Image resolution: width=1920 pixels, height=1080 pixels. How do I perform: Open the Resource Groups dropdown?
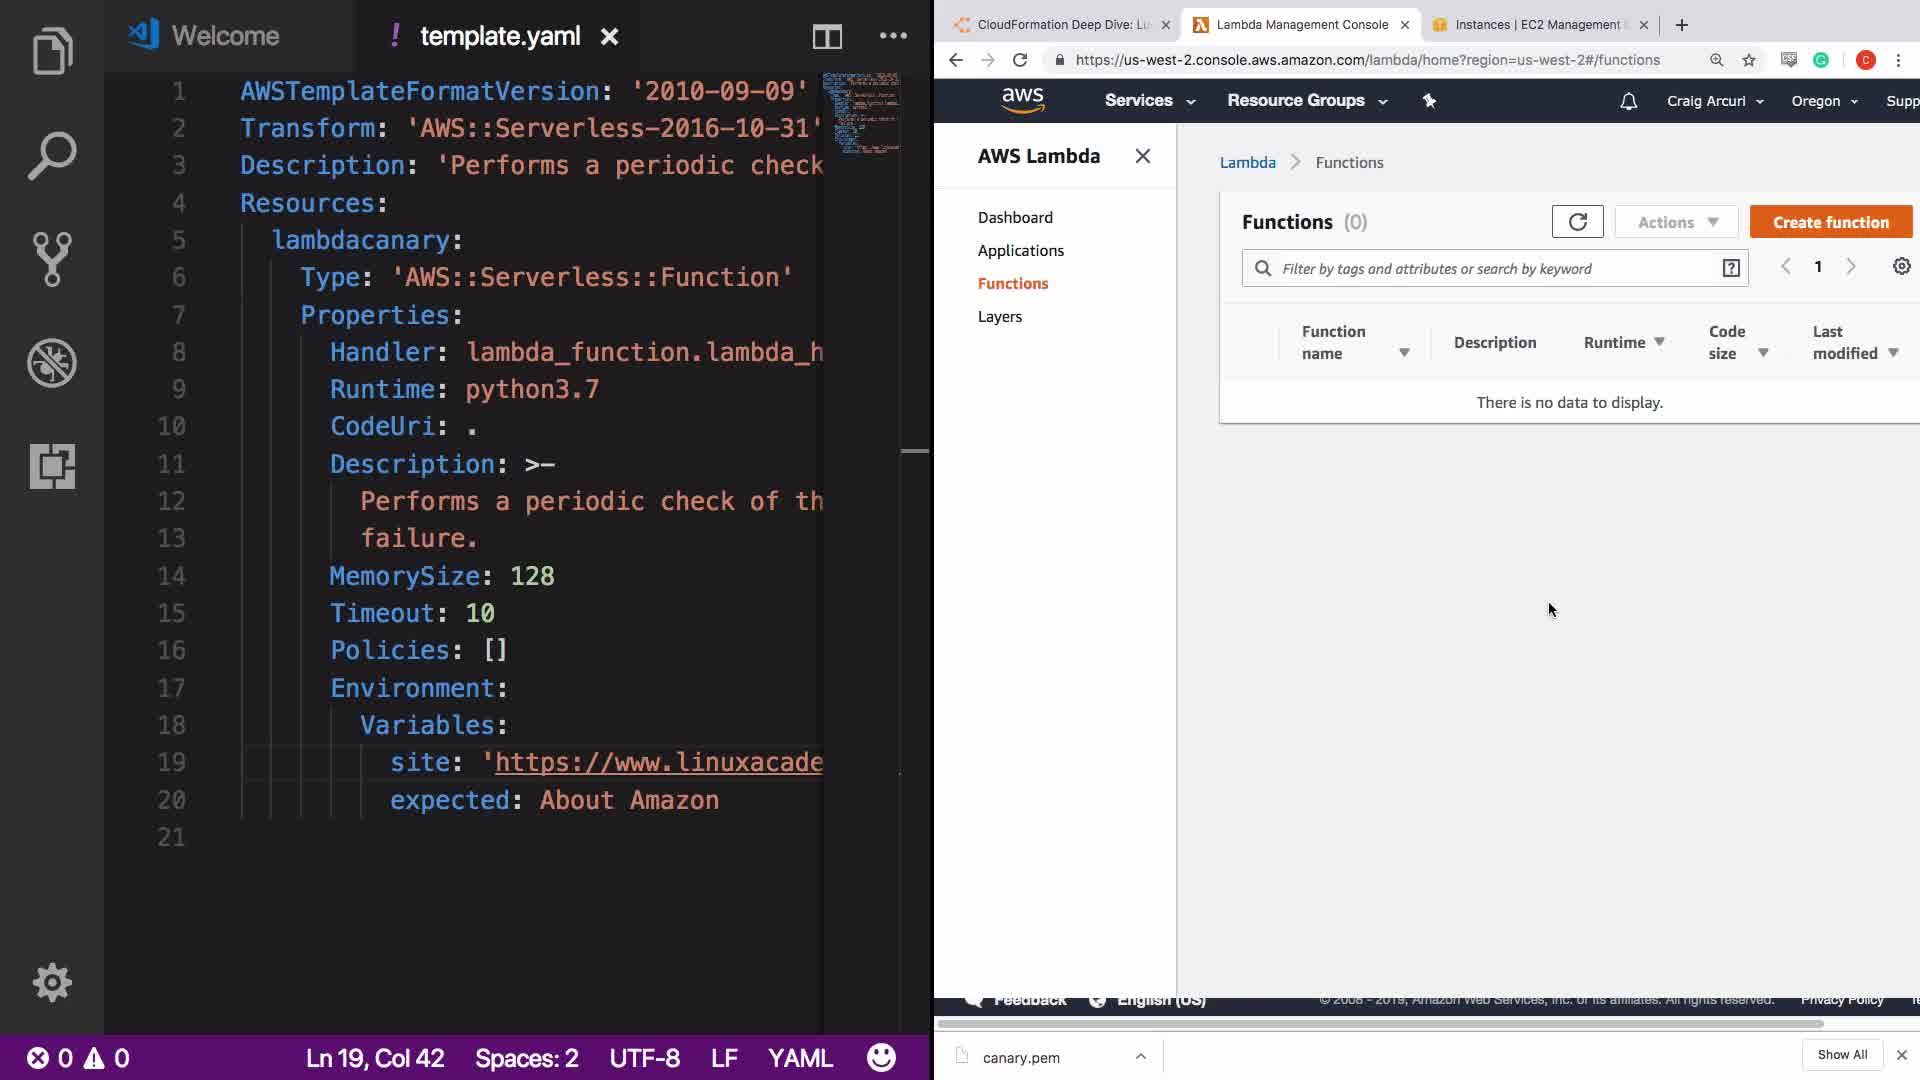[1306, 101]
